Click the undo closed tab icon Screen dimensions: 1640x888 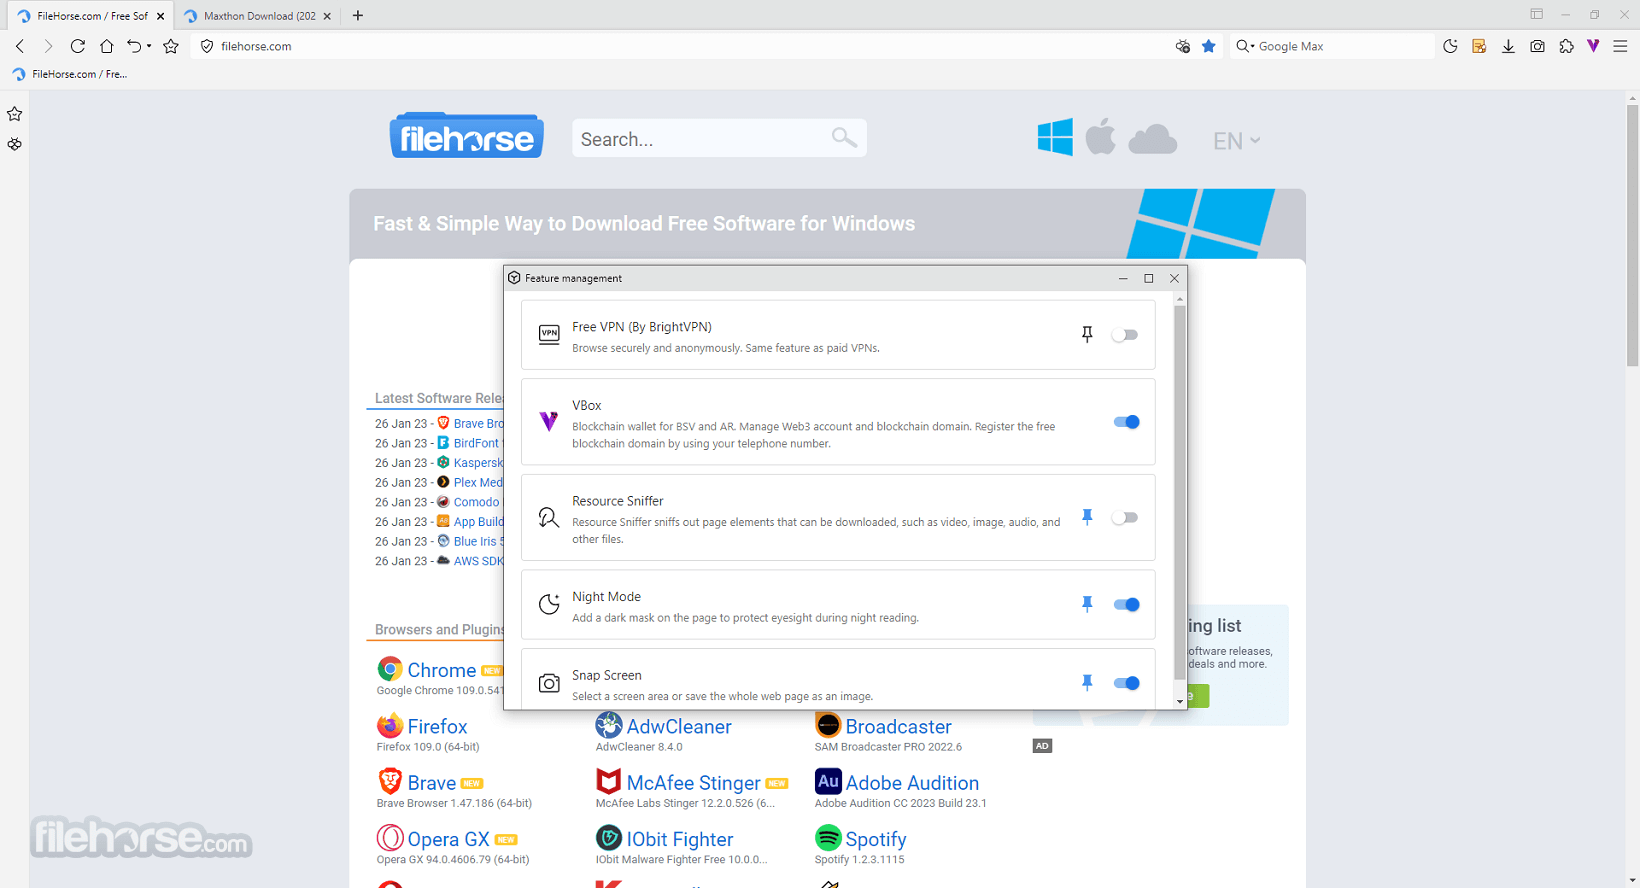tap(134, 46)
